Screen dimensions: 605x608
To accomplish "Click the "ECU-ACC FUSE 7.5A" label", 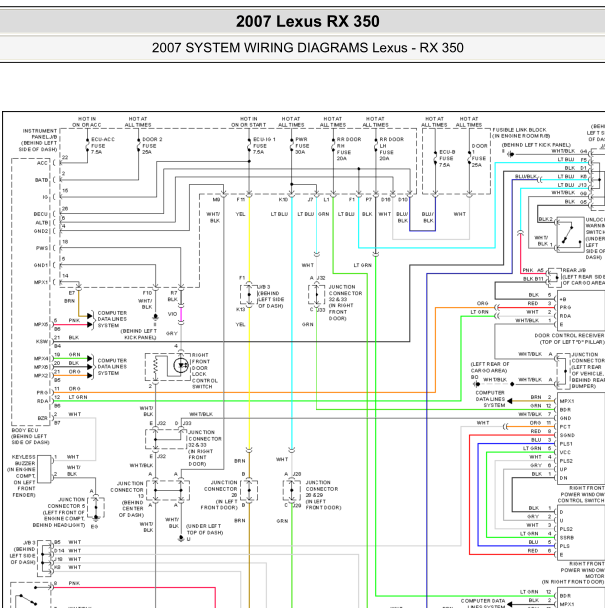I will [102, 145].
